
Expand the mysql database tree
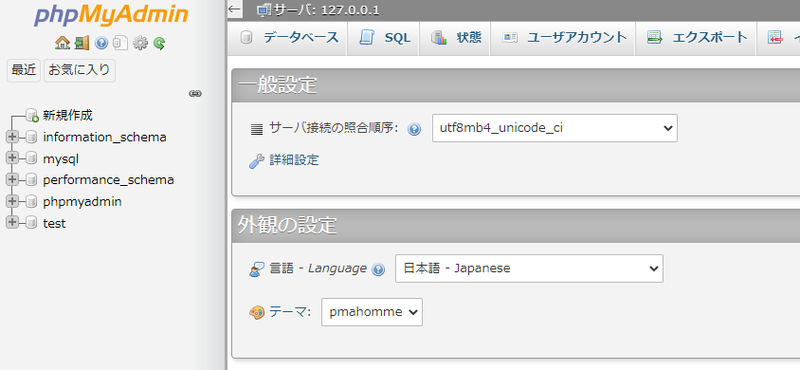[x=12, y=159]
